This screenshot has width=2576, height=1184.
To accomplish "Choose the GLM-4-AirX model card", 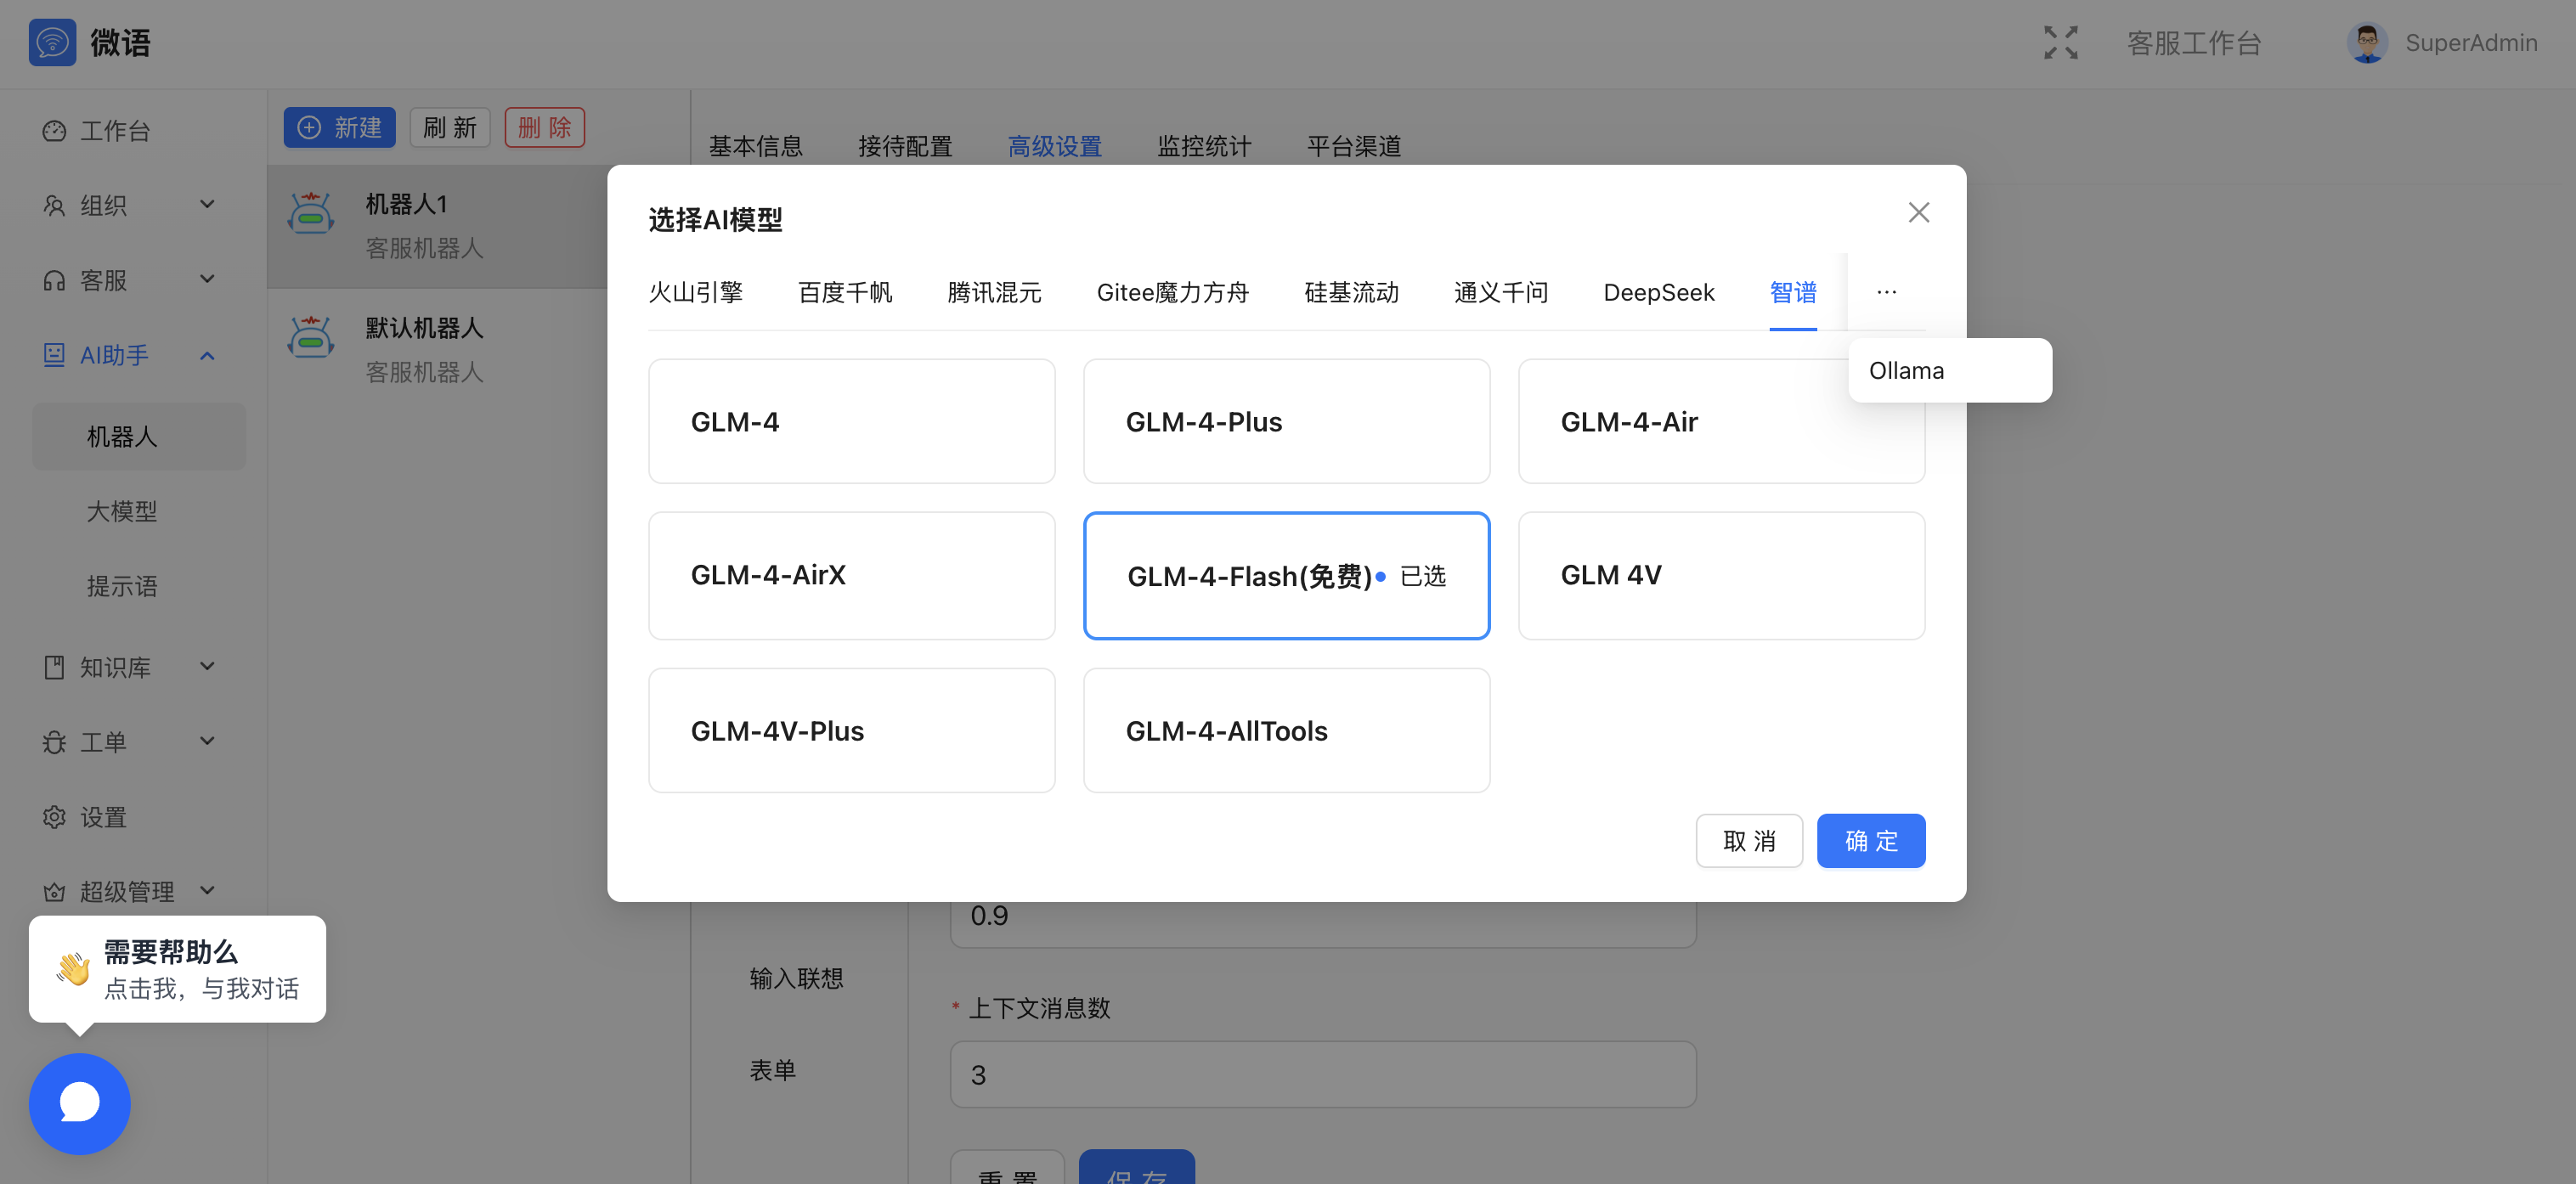I will [851, 575].
